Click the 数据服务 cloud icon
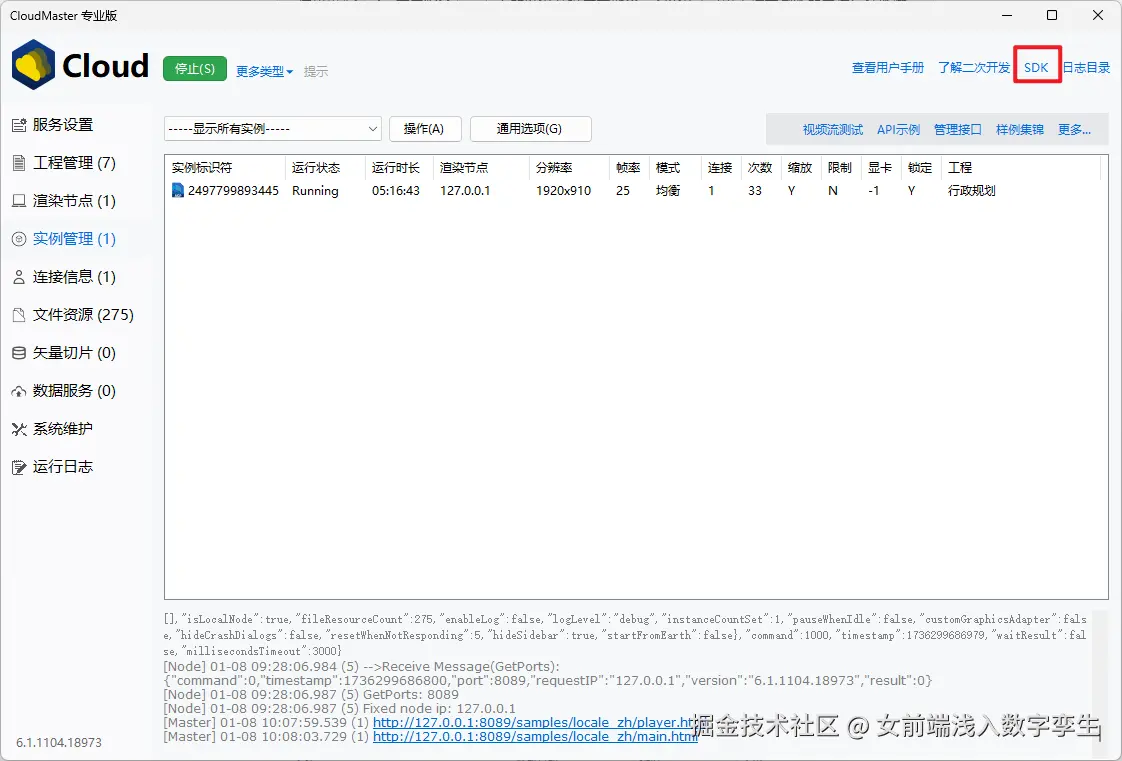 tap(19, 391)
